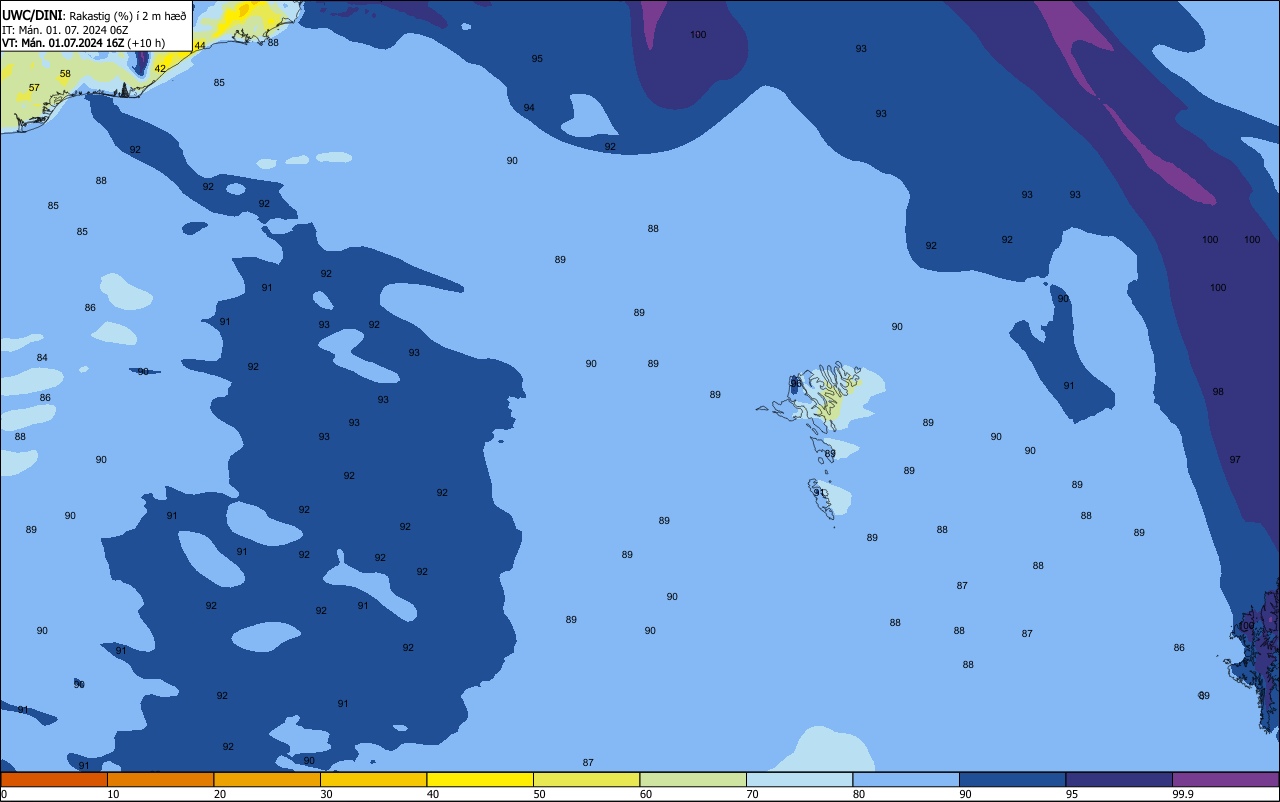This screenshot has width=1280, height=802.
Task: Click the '95' humidity value on the map, not the legend
Action: tap(537, 59)
